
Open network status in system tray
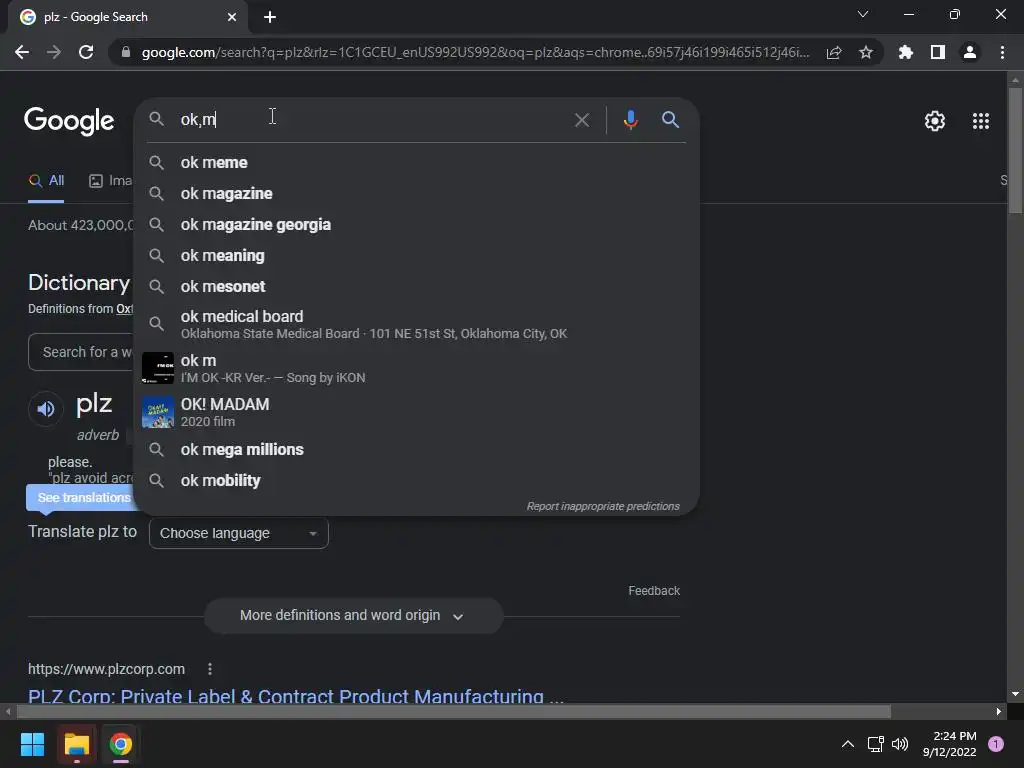pyautogui.click(x=875, y=744)
